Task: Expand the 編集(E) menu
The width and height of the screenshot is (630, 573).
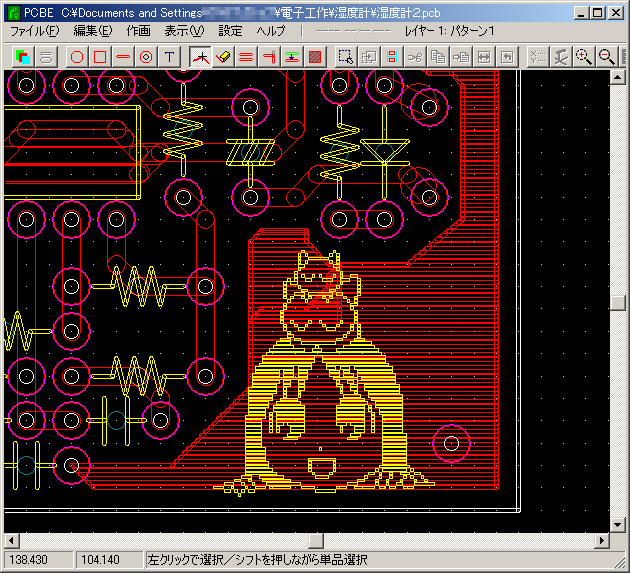Action: tap(93, 31)
